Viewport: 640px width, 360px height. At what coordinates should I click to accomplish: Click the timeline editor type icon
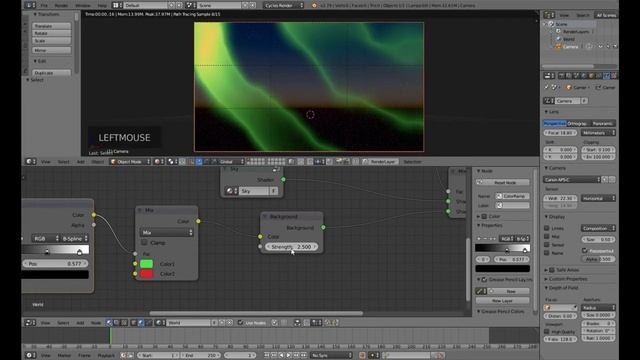[x=31, y=356]
